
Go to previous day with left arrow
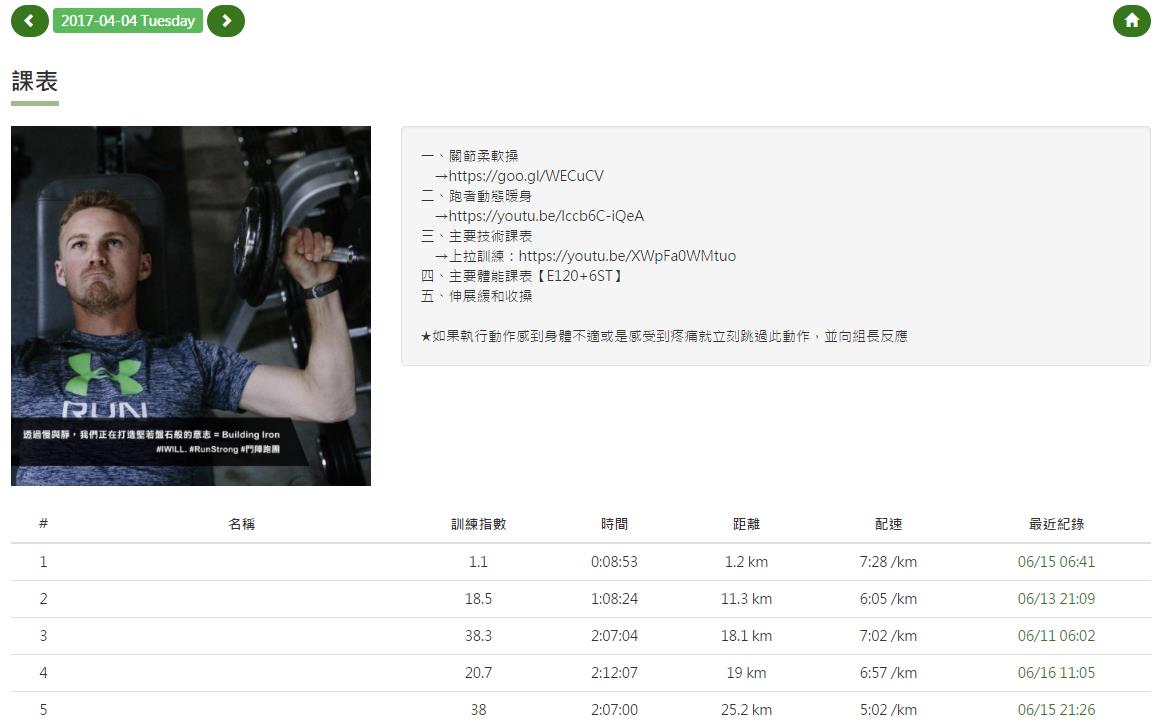(x=30, y=21)
